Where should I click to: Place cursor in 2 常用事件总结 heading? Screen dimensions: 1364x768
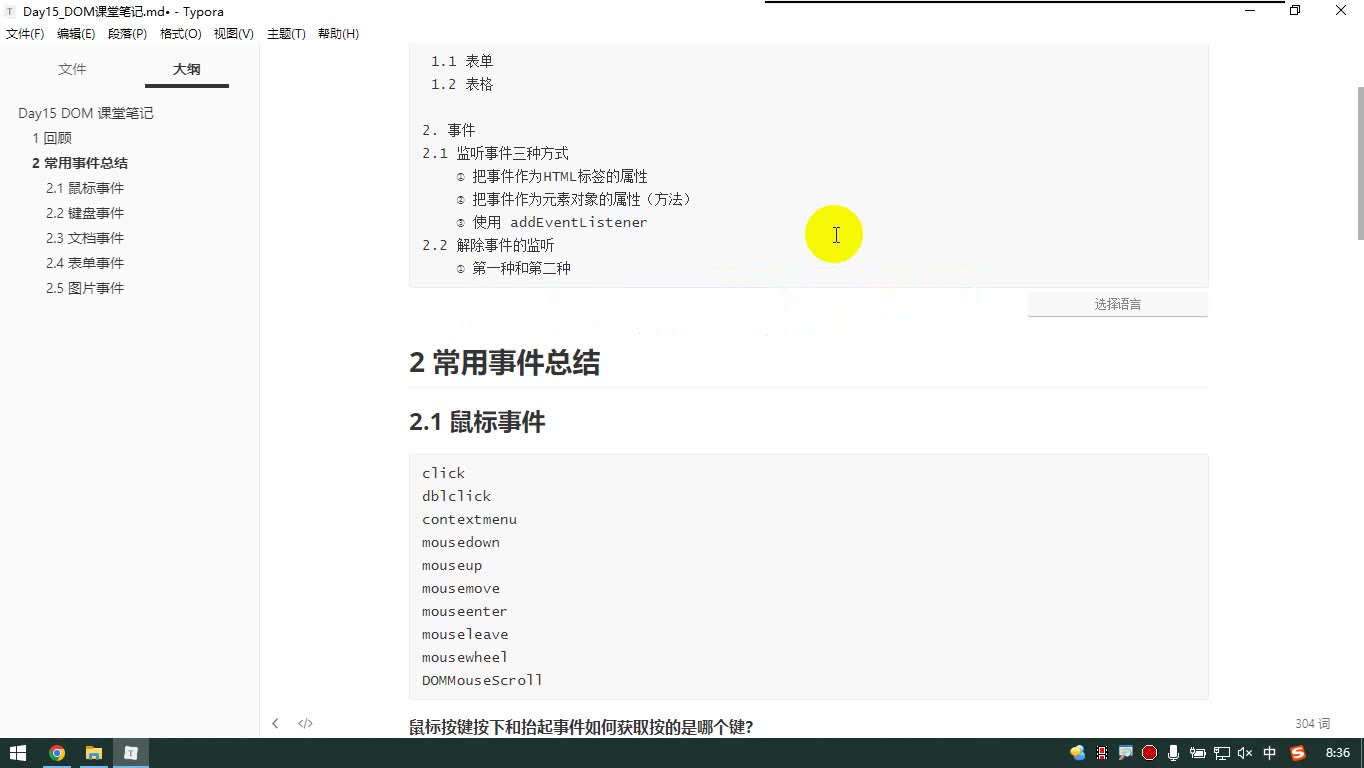coord(504,362)
